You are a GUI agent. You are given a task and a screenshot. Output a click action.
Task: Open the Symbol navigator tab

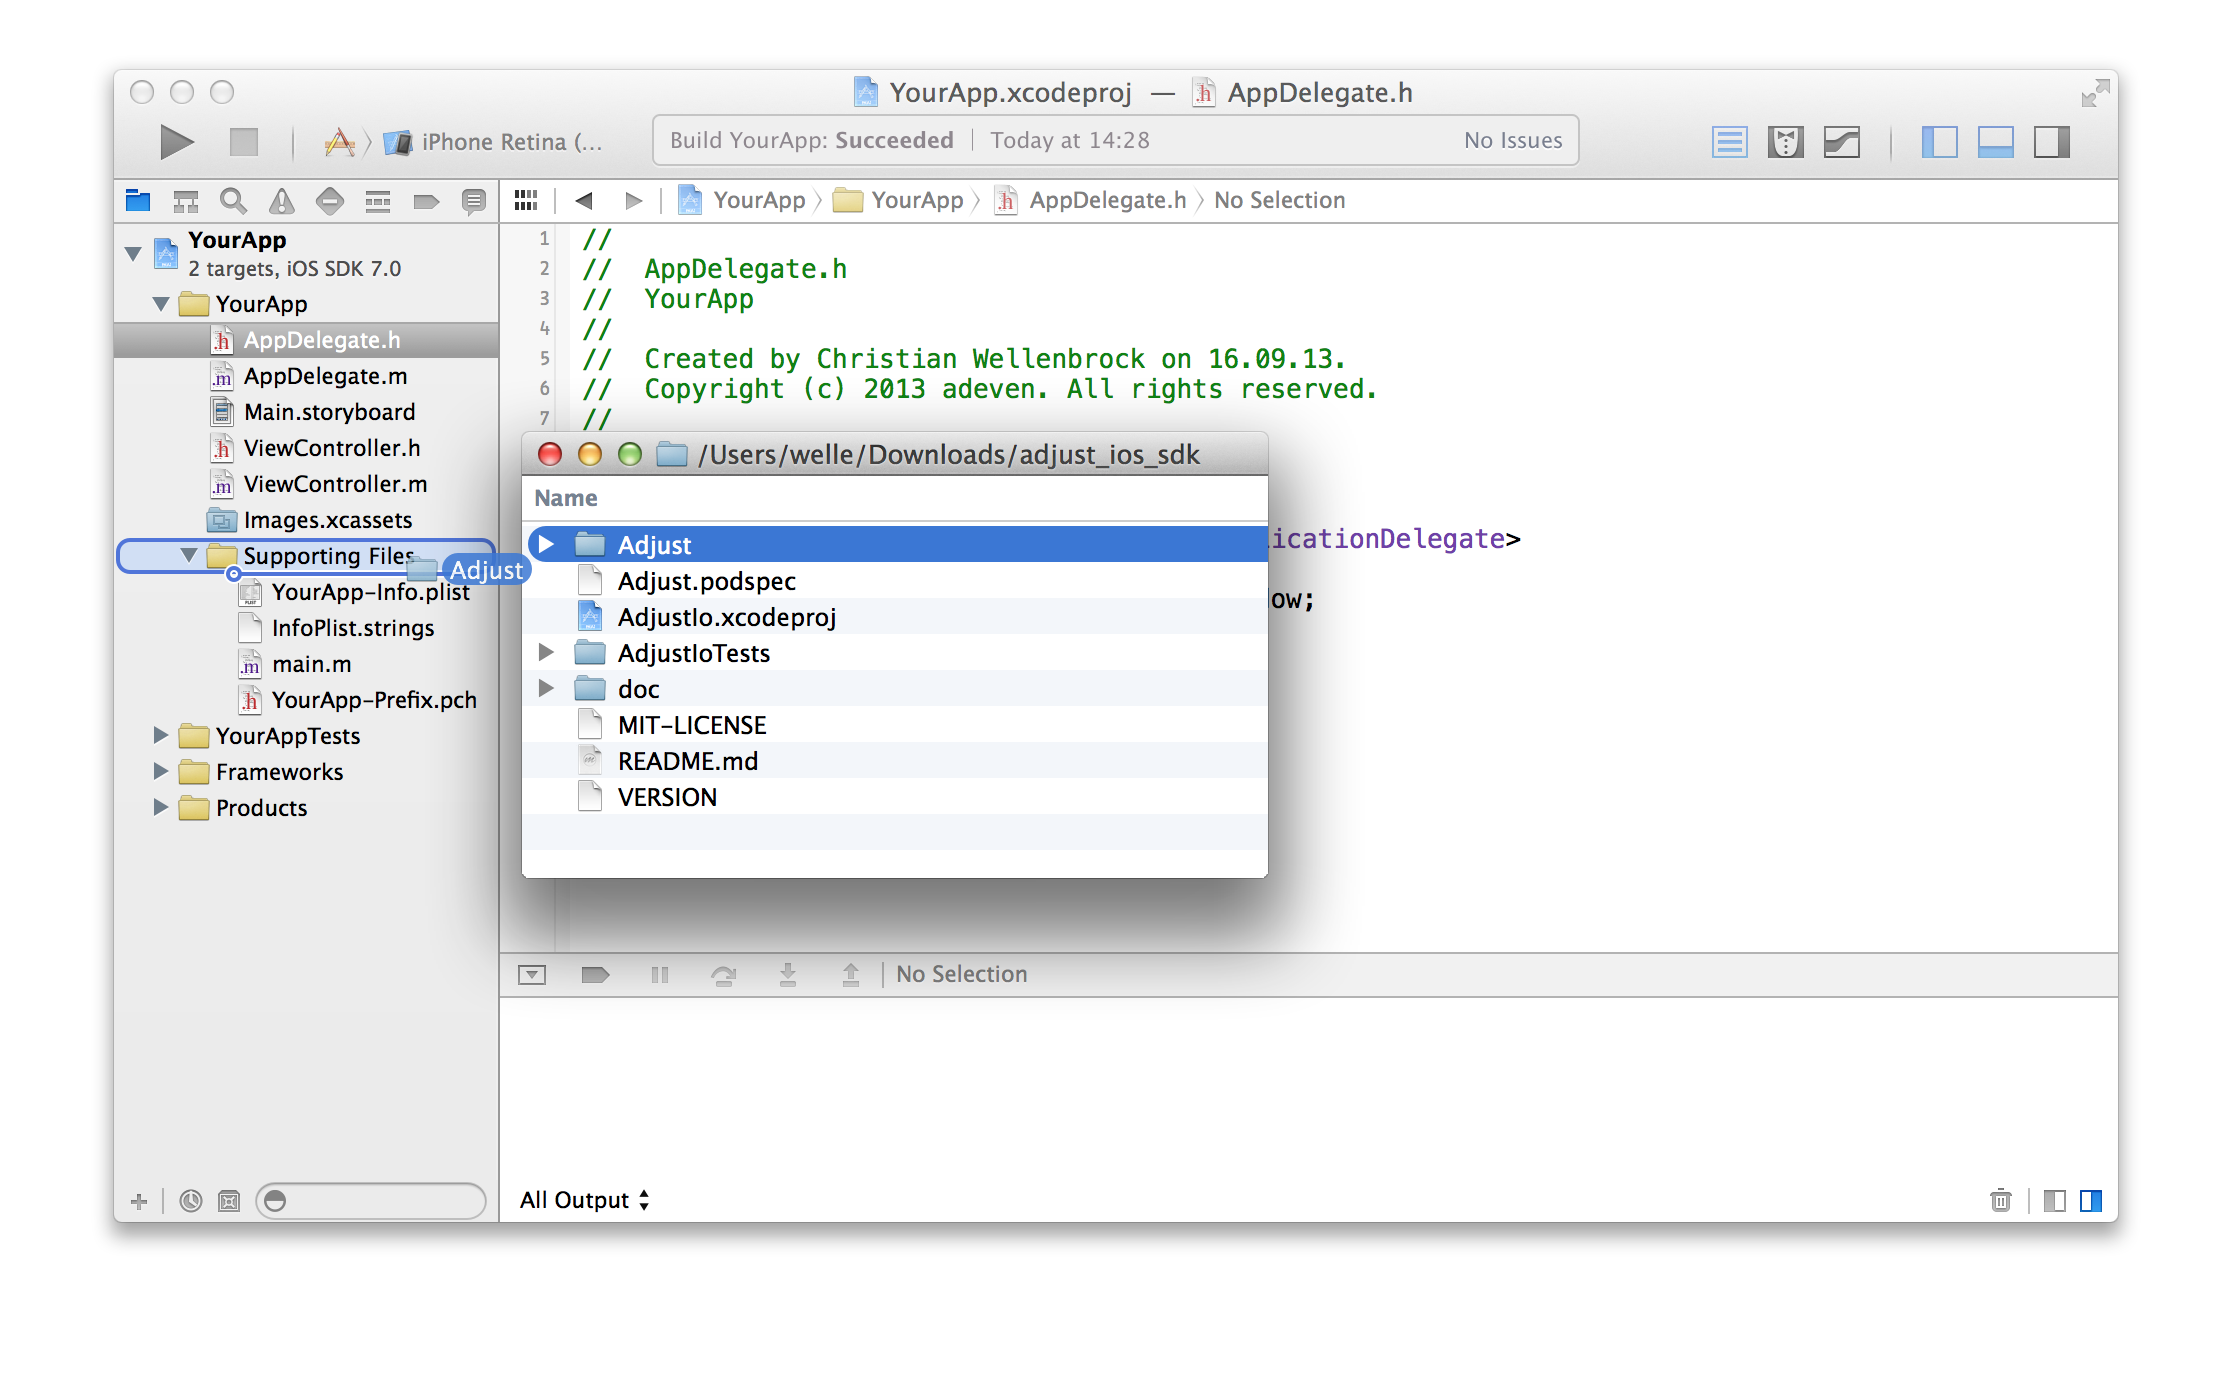[x=186, y=201]
